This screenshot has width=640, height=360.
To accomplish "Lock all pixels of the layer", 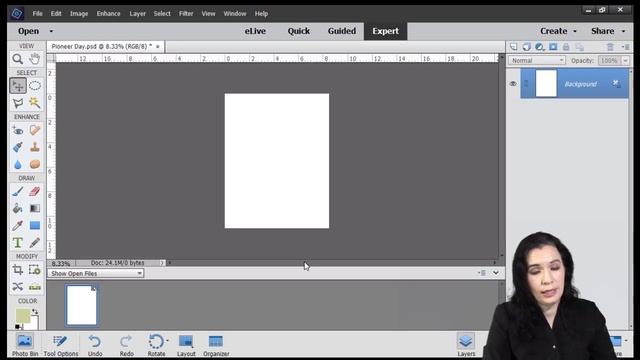I will pyautogui.click(x=566, y=47).
